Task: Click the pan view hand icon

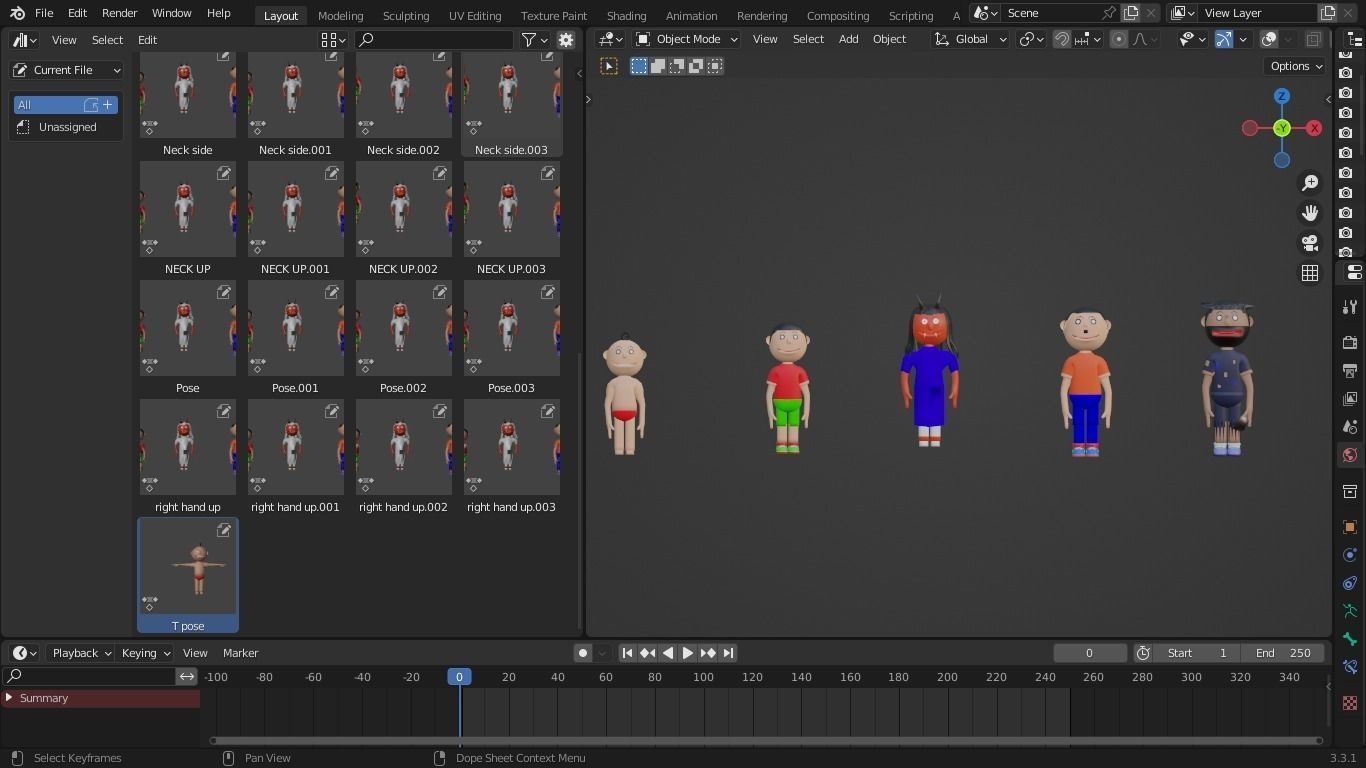Action: [x=1310, y=213]
